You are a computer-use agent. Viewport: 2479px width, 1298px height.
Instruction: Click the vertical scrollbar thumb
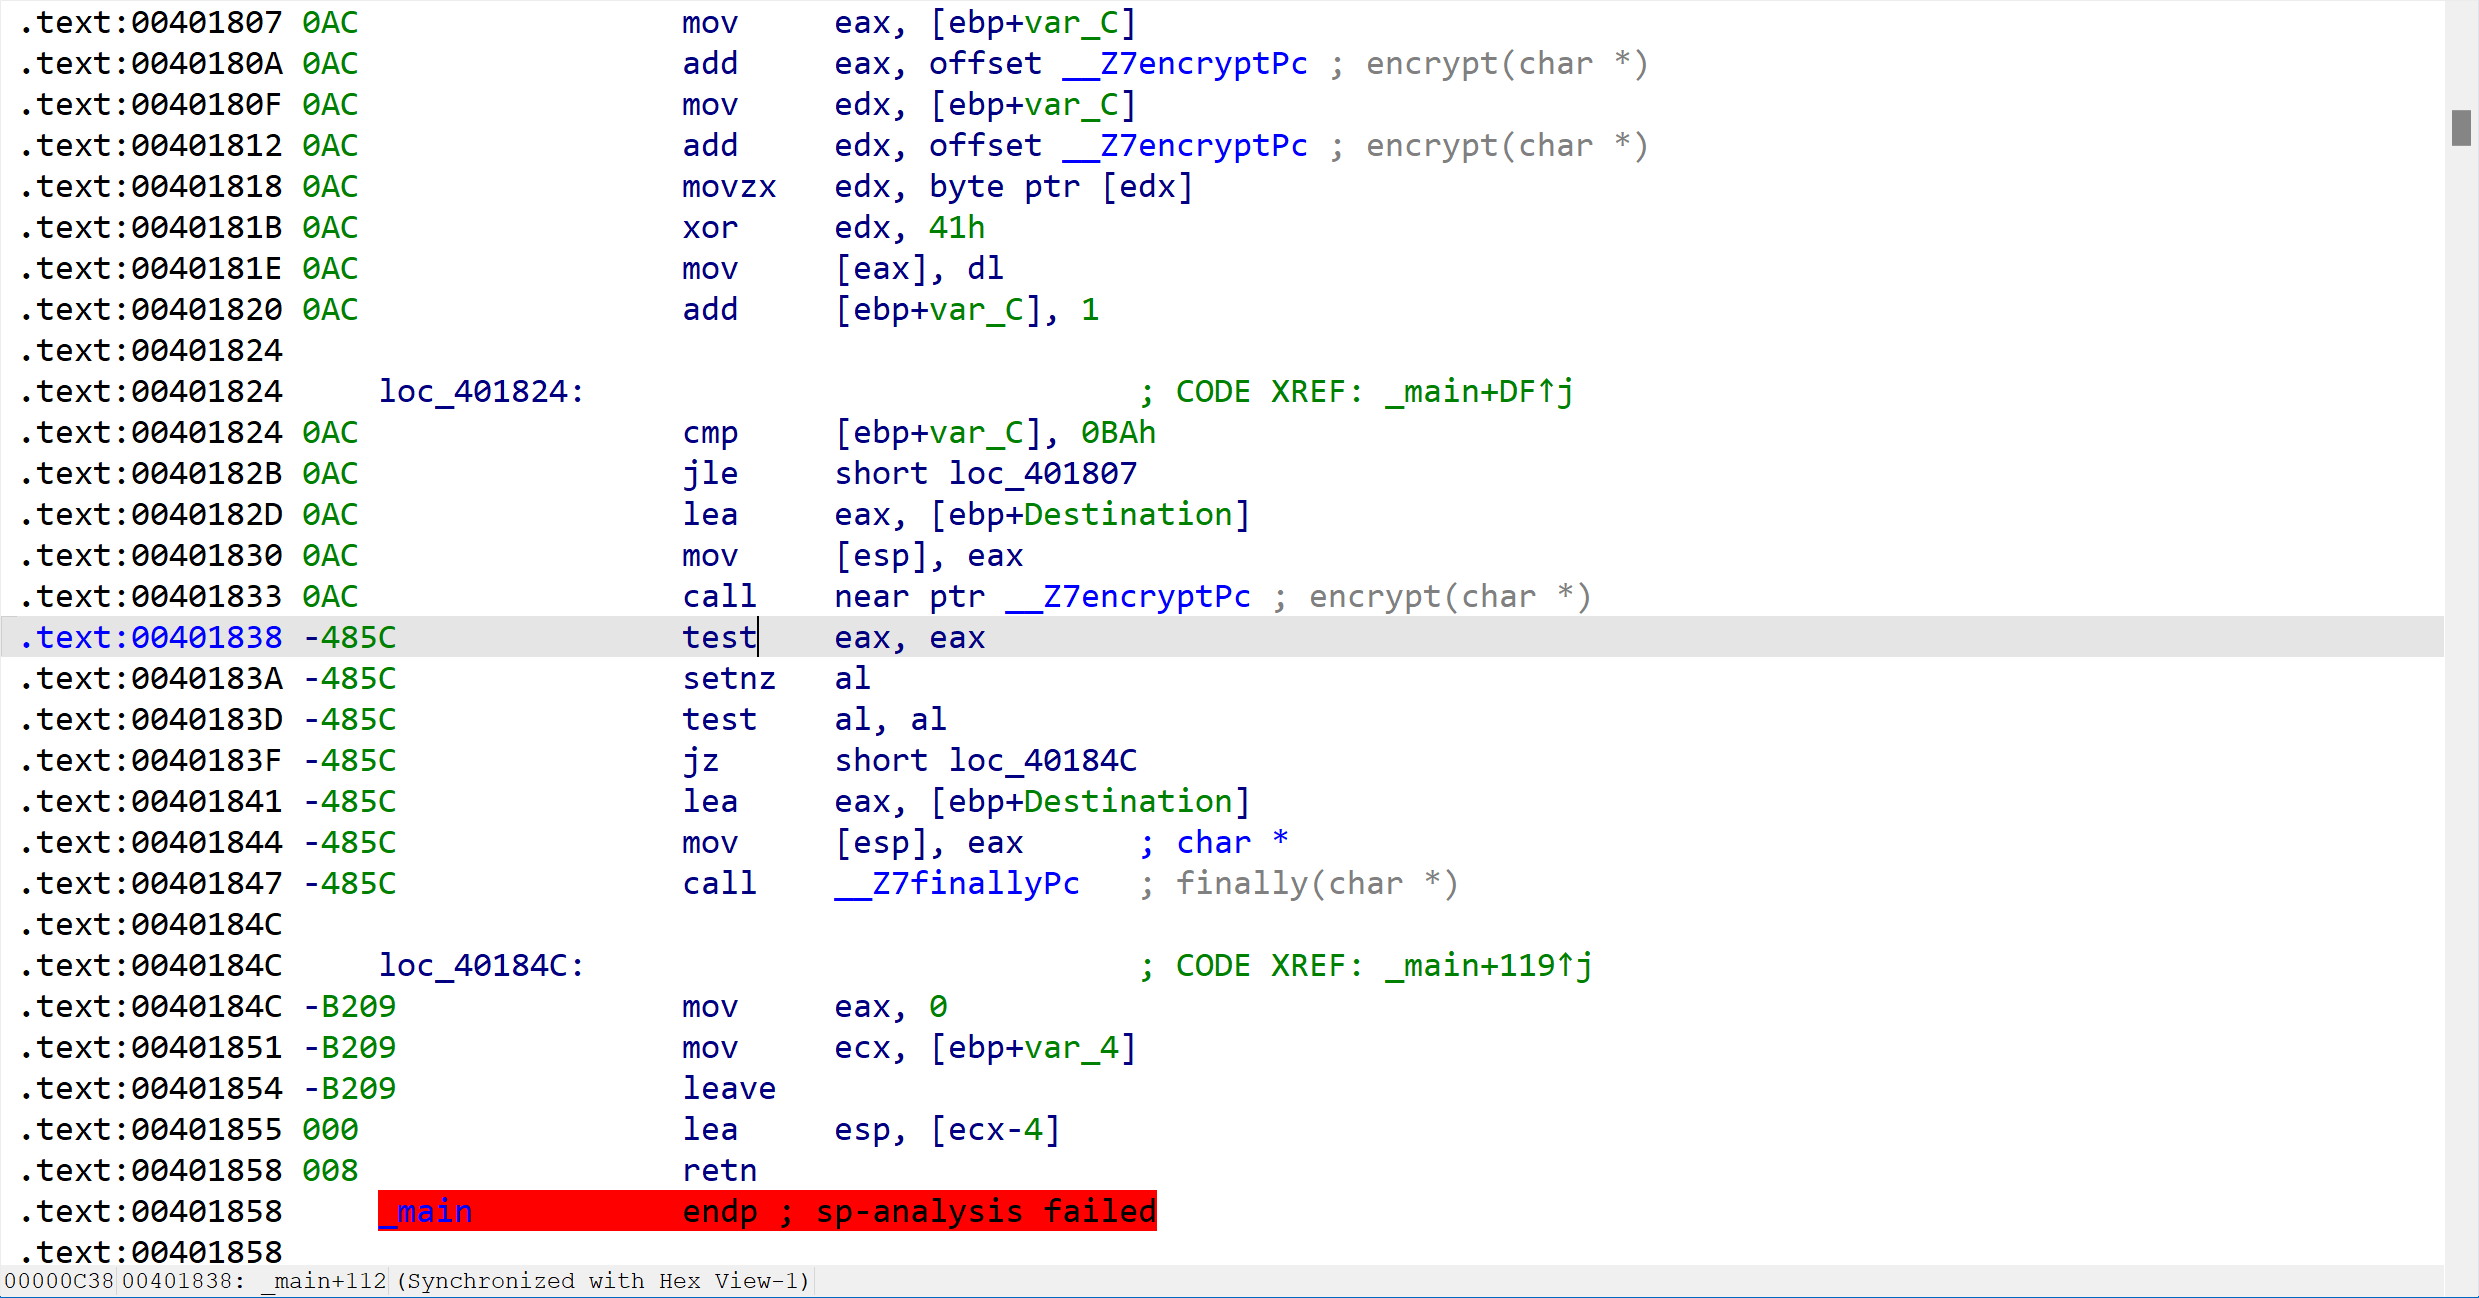(2461, 128)
